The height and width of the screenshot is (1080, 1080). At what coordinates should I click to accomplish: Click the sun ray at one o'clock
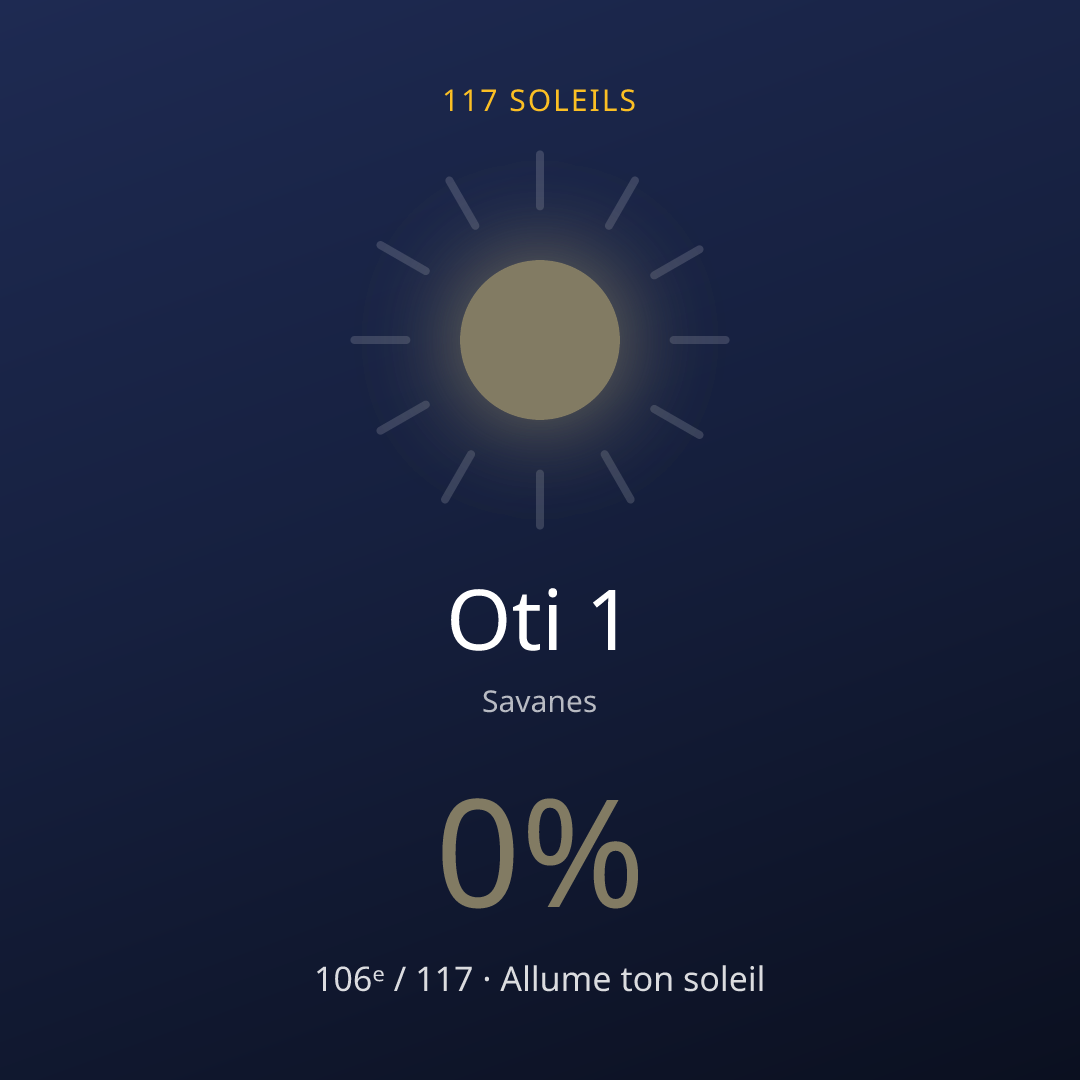click(x=622, y=203)
